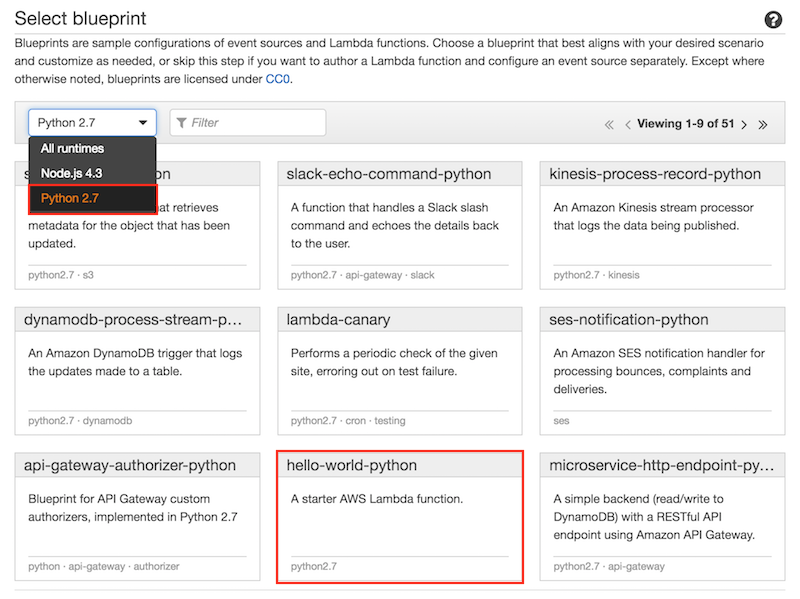
Task: Click the funnel filter icon
Action: [181, 122]
